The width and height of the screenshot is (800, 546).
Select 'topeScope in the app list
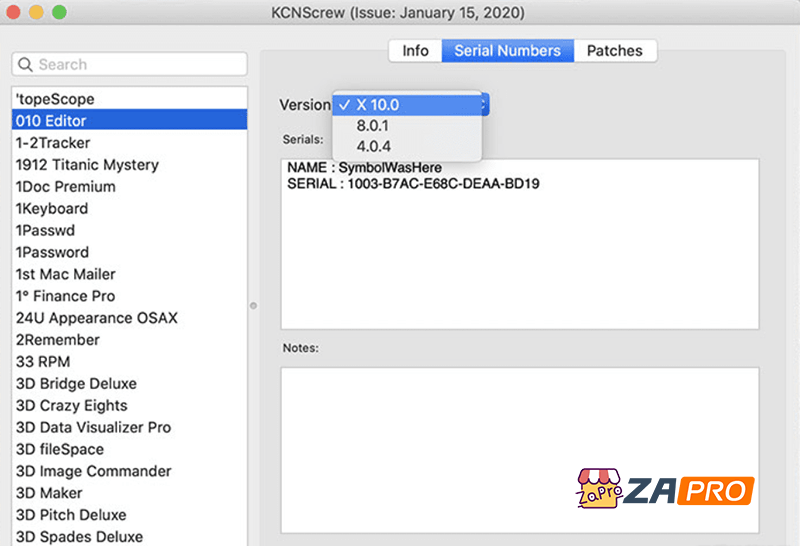pos(55,99)
